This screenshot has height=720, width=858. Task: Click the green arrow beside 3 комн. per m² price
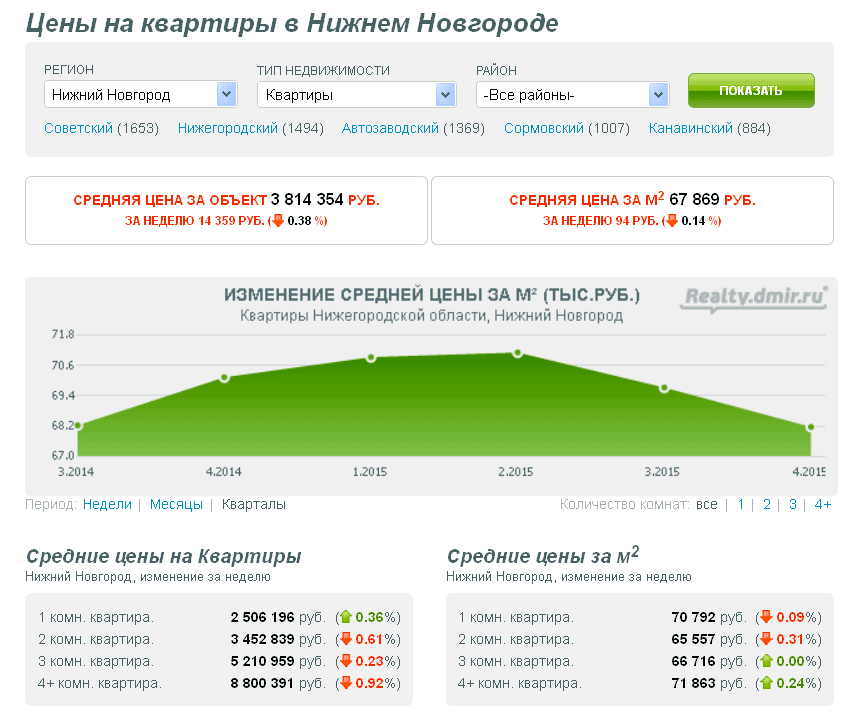(766, 661)
